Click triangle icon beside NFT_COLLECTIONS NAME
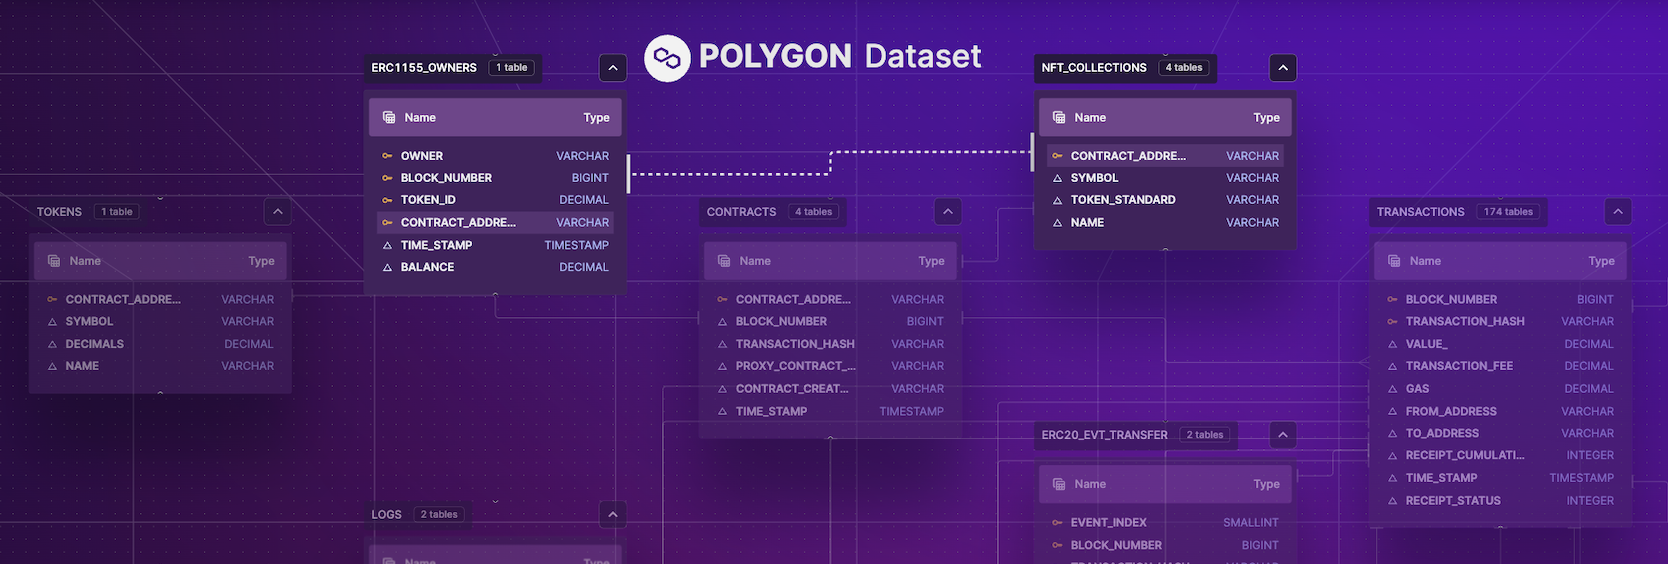 click(x=1057, y=223)
